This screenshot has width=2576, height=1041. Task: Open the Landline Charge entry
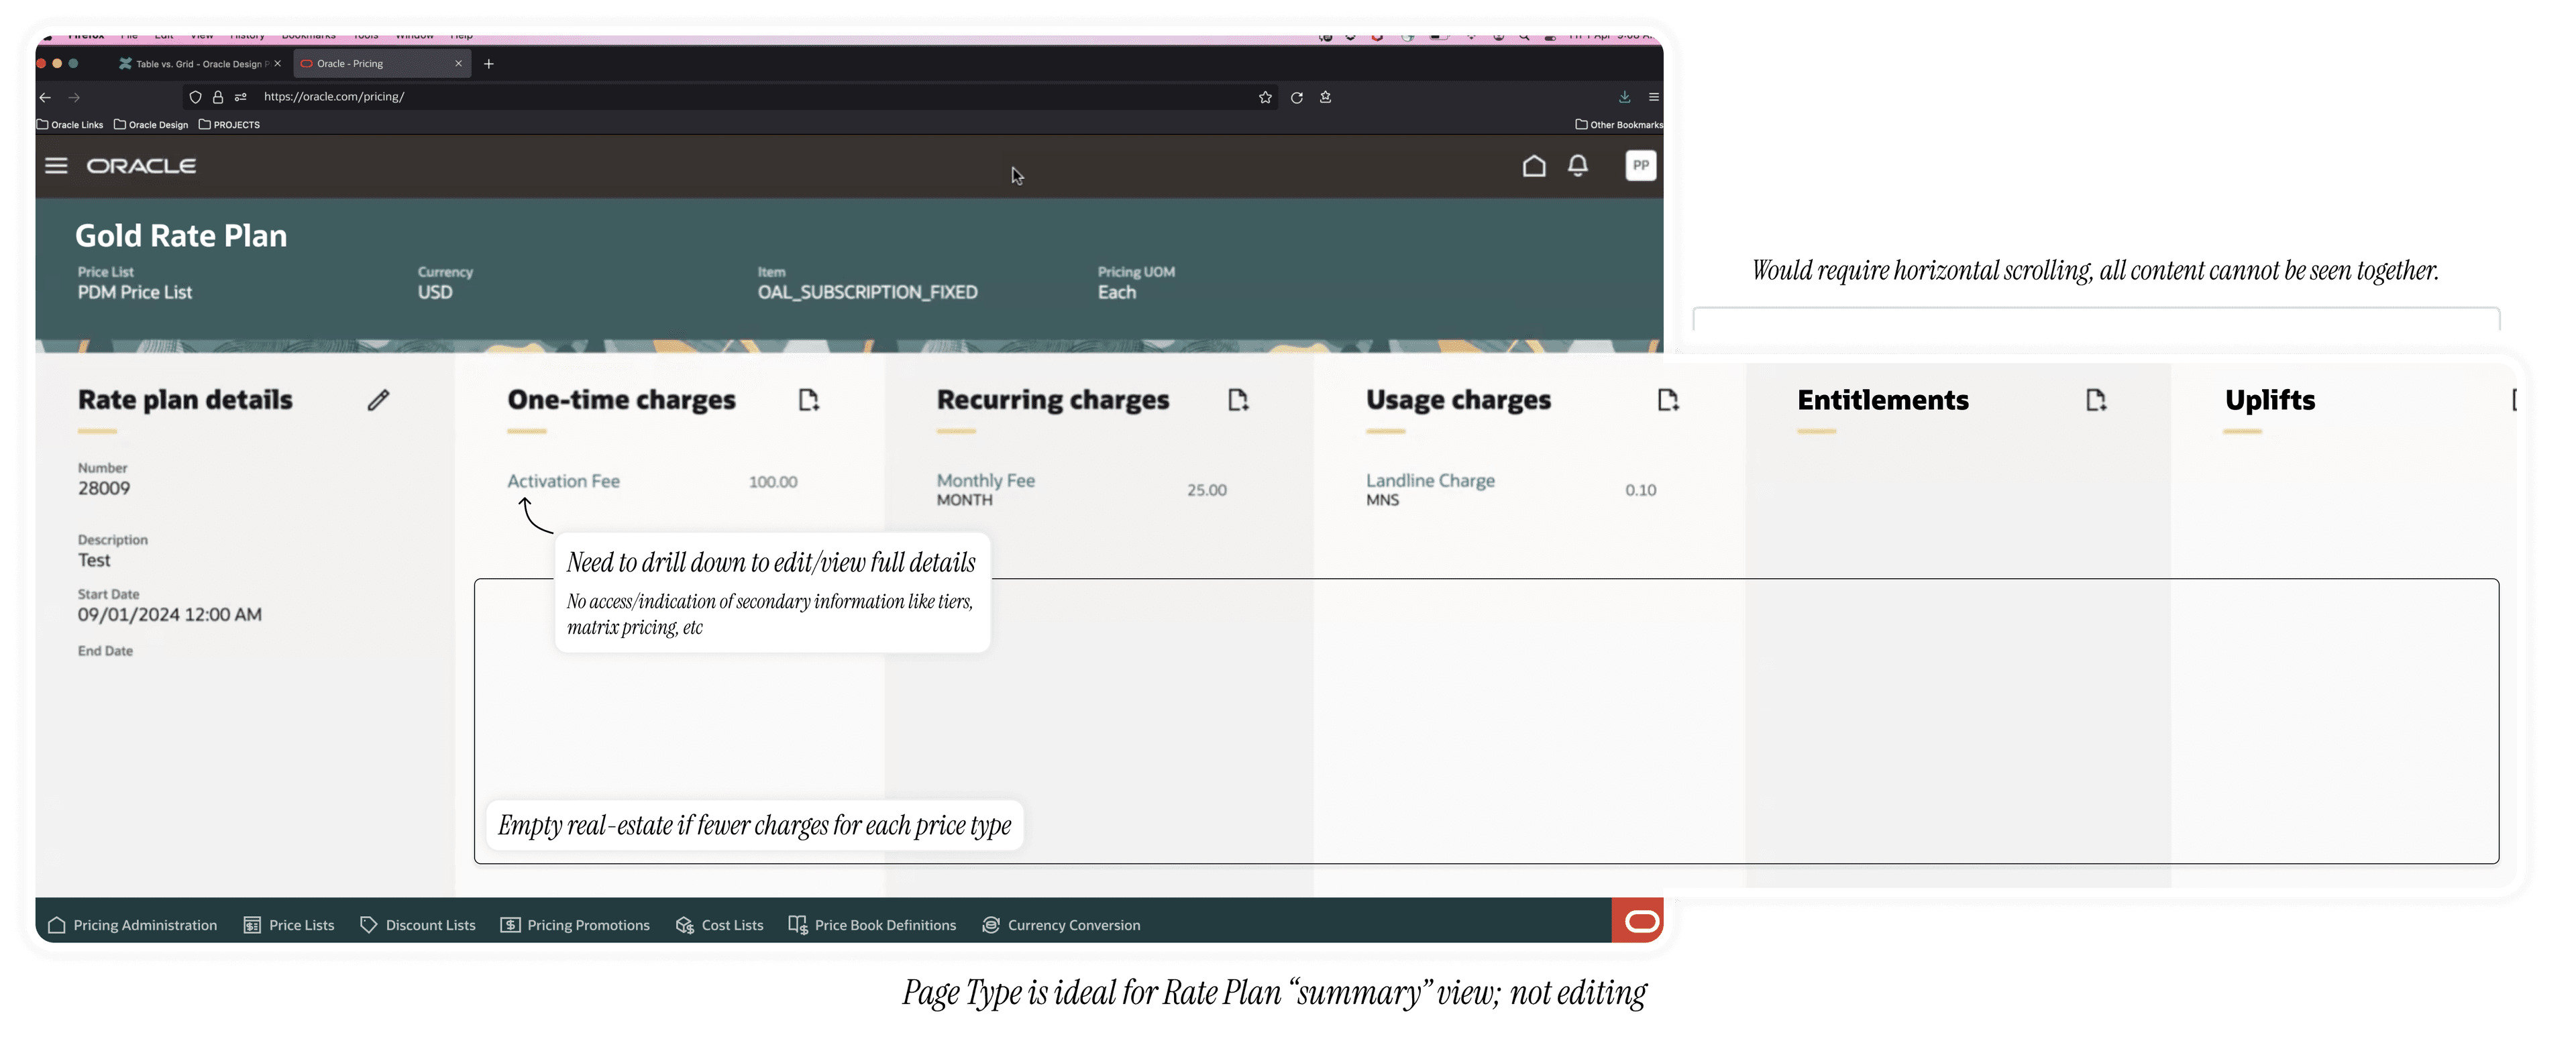[1430, 480]
